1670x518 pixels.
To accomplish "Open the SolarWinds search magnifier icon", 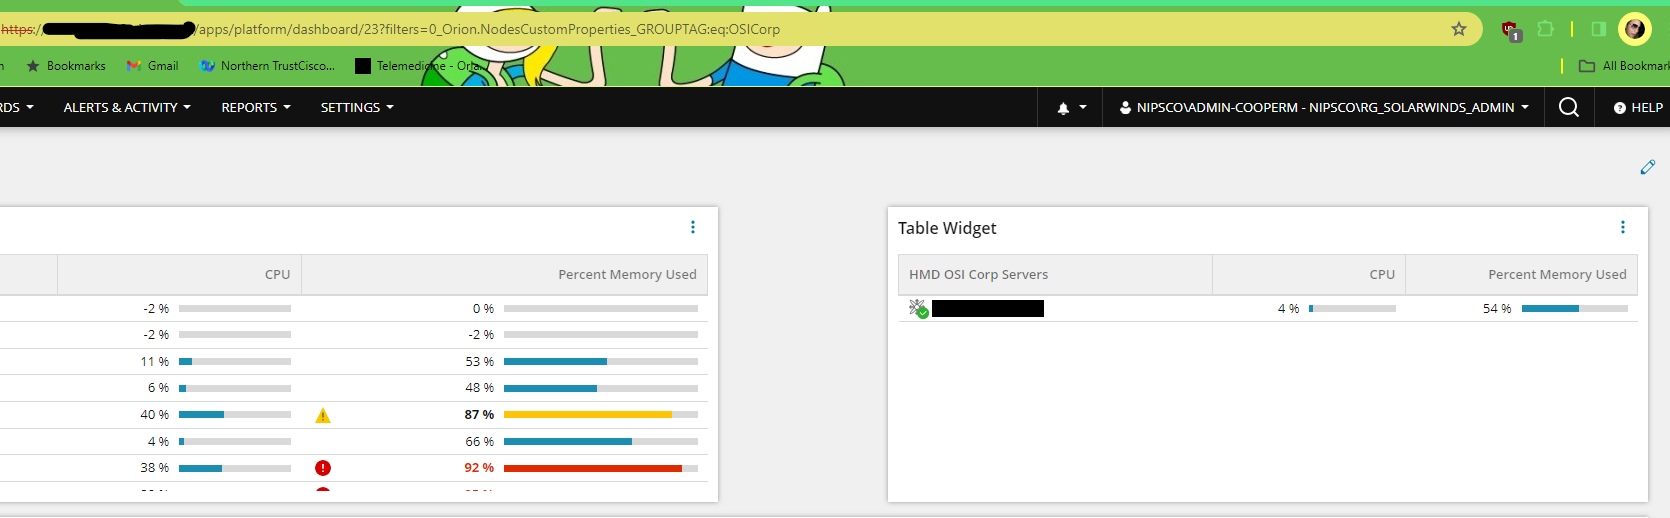I will click(x=1569, y=107).
